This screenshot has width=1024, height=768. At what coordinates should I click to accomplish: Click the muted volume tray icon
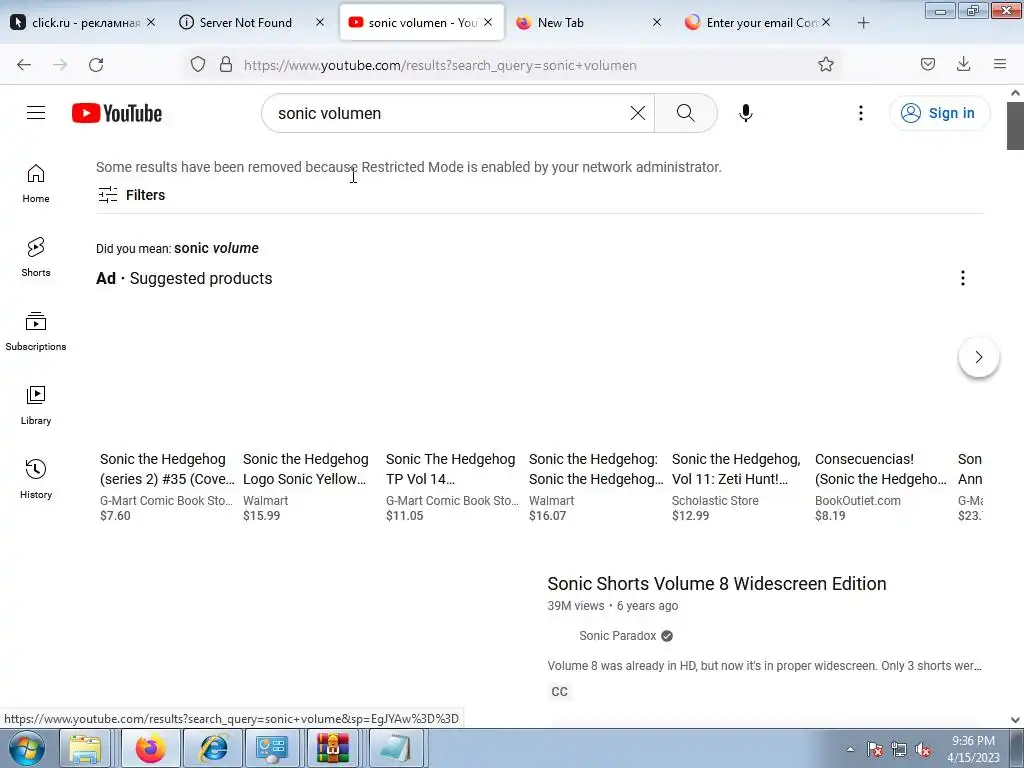(x=923, y=750)
